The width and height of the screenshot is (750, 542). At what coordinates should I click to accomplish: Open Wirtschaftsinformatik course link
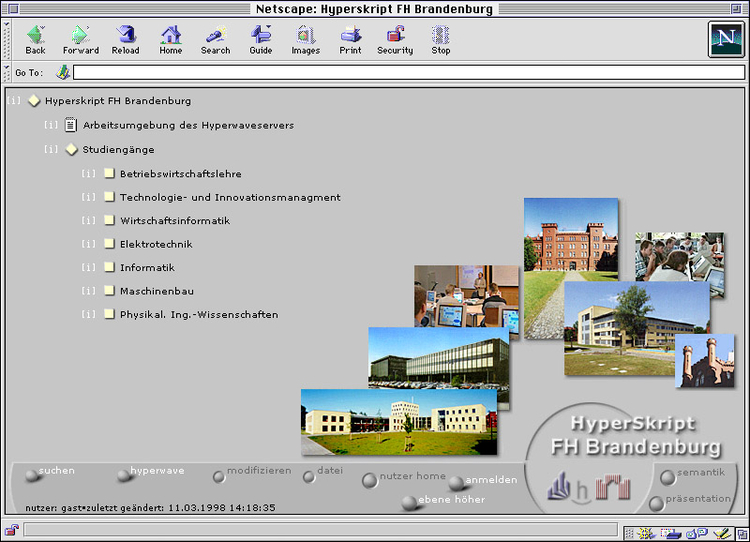(175, 221)
